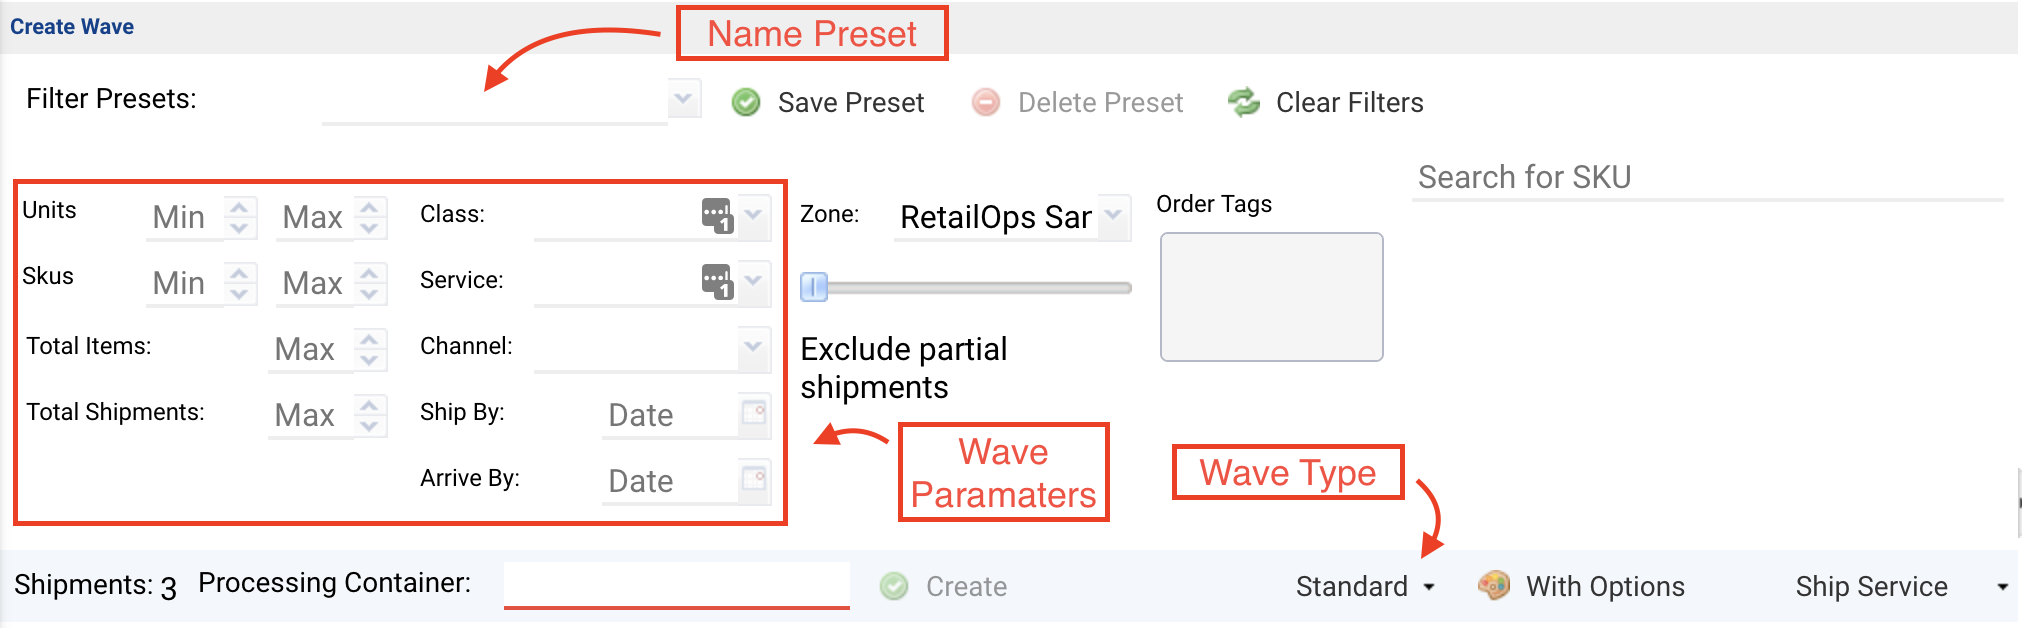Click the Clear Filters button
The width and height of the screenshot is (2022, 628).
1325,102
